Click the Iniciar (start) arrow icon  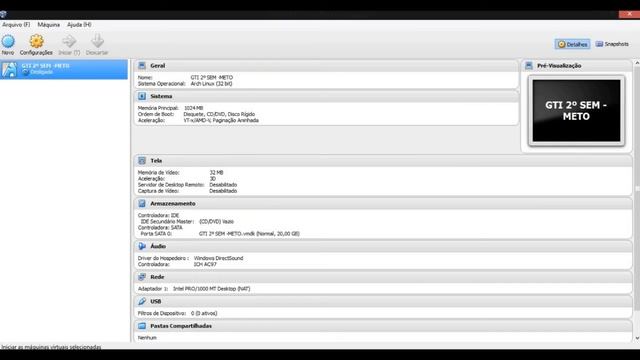coord(69,41)
